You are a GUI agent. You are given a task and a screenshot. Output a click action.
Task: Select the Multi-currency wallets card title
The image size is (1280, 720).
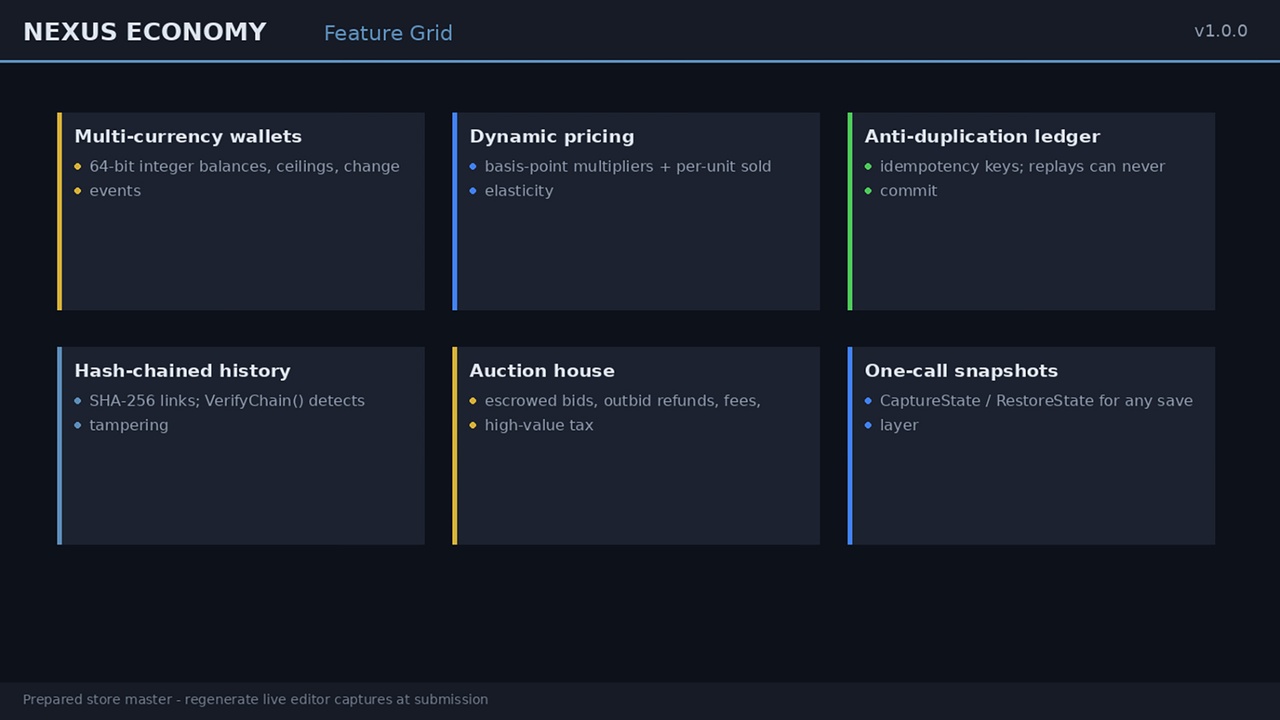[188, 136]
